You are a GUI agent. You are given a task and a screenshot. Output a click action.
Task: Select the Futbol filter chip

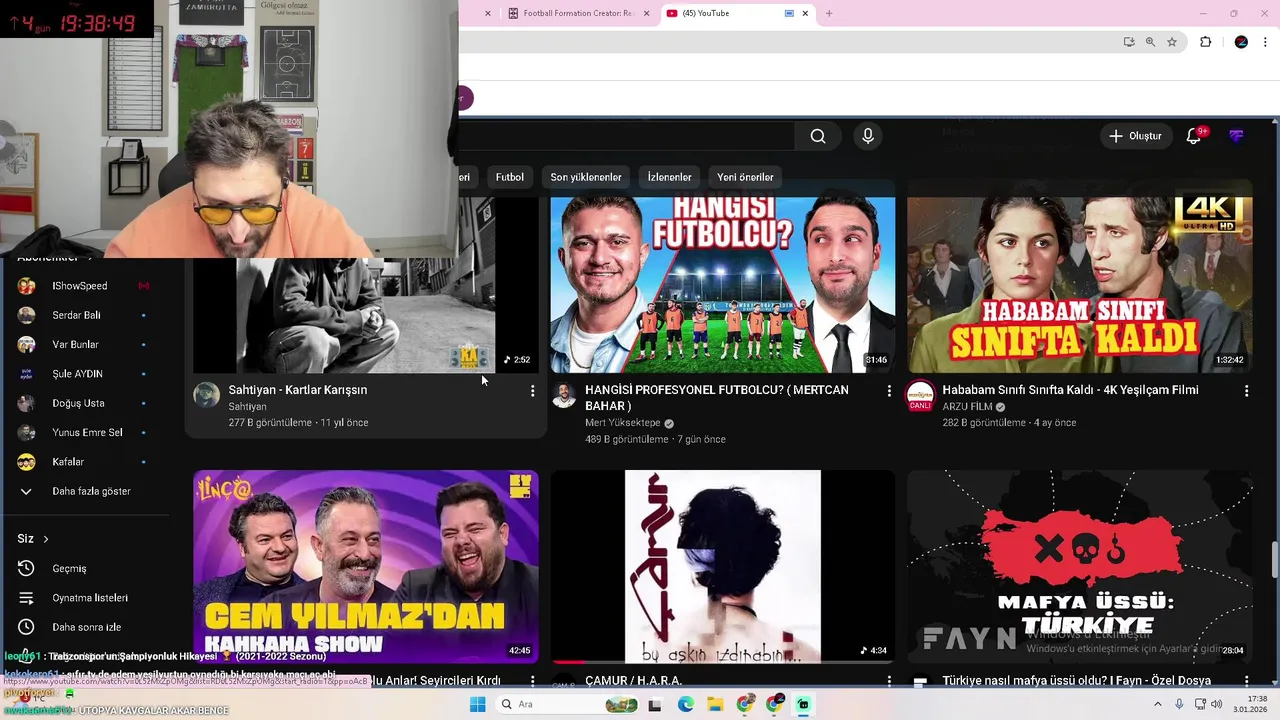[x=510, y=177]
